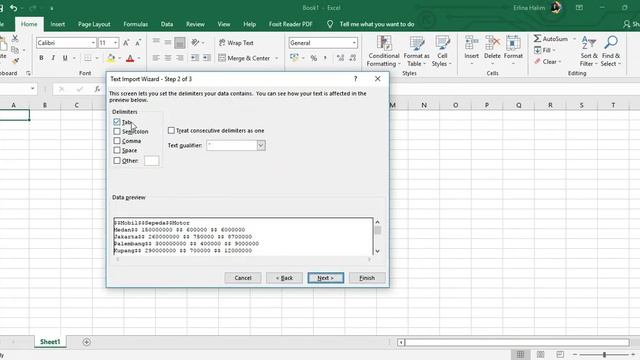Select column N header
Screen dimensions: 640x360
[x=424, y=105]
